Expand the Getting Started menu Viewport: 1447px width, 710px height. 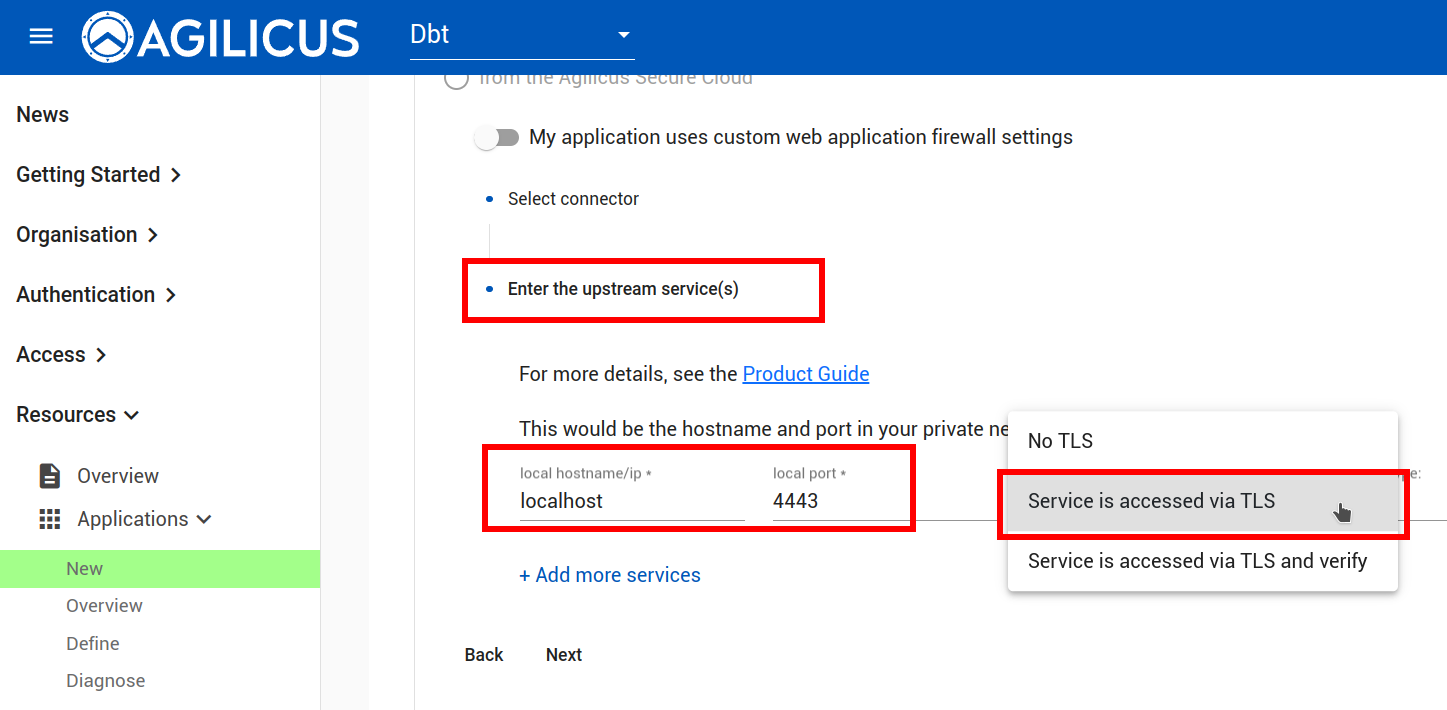coord(98,175)
